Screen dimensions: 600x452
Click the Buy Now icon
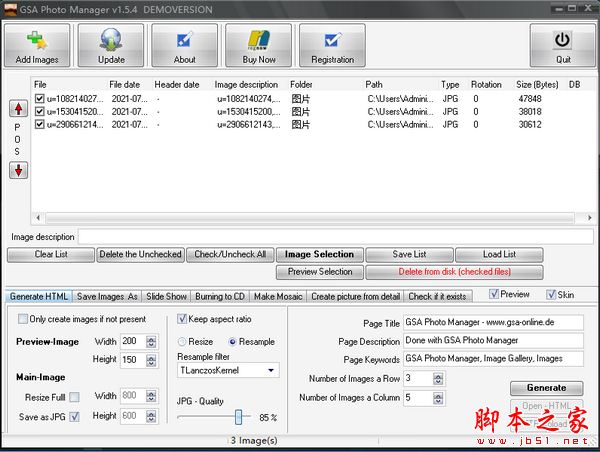pyautogui.click(x=258, y=41)
